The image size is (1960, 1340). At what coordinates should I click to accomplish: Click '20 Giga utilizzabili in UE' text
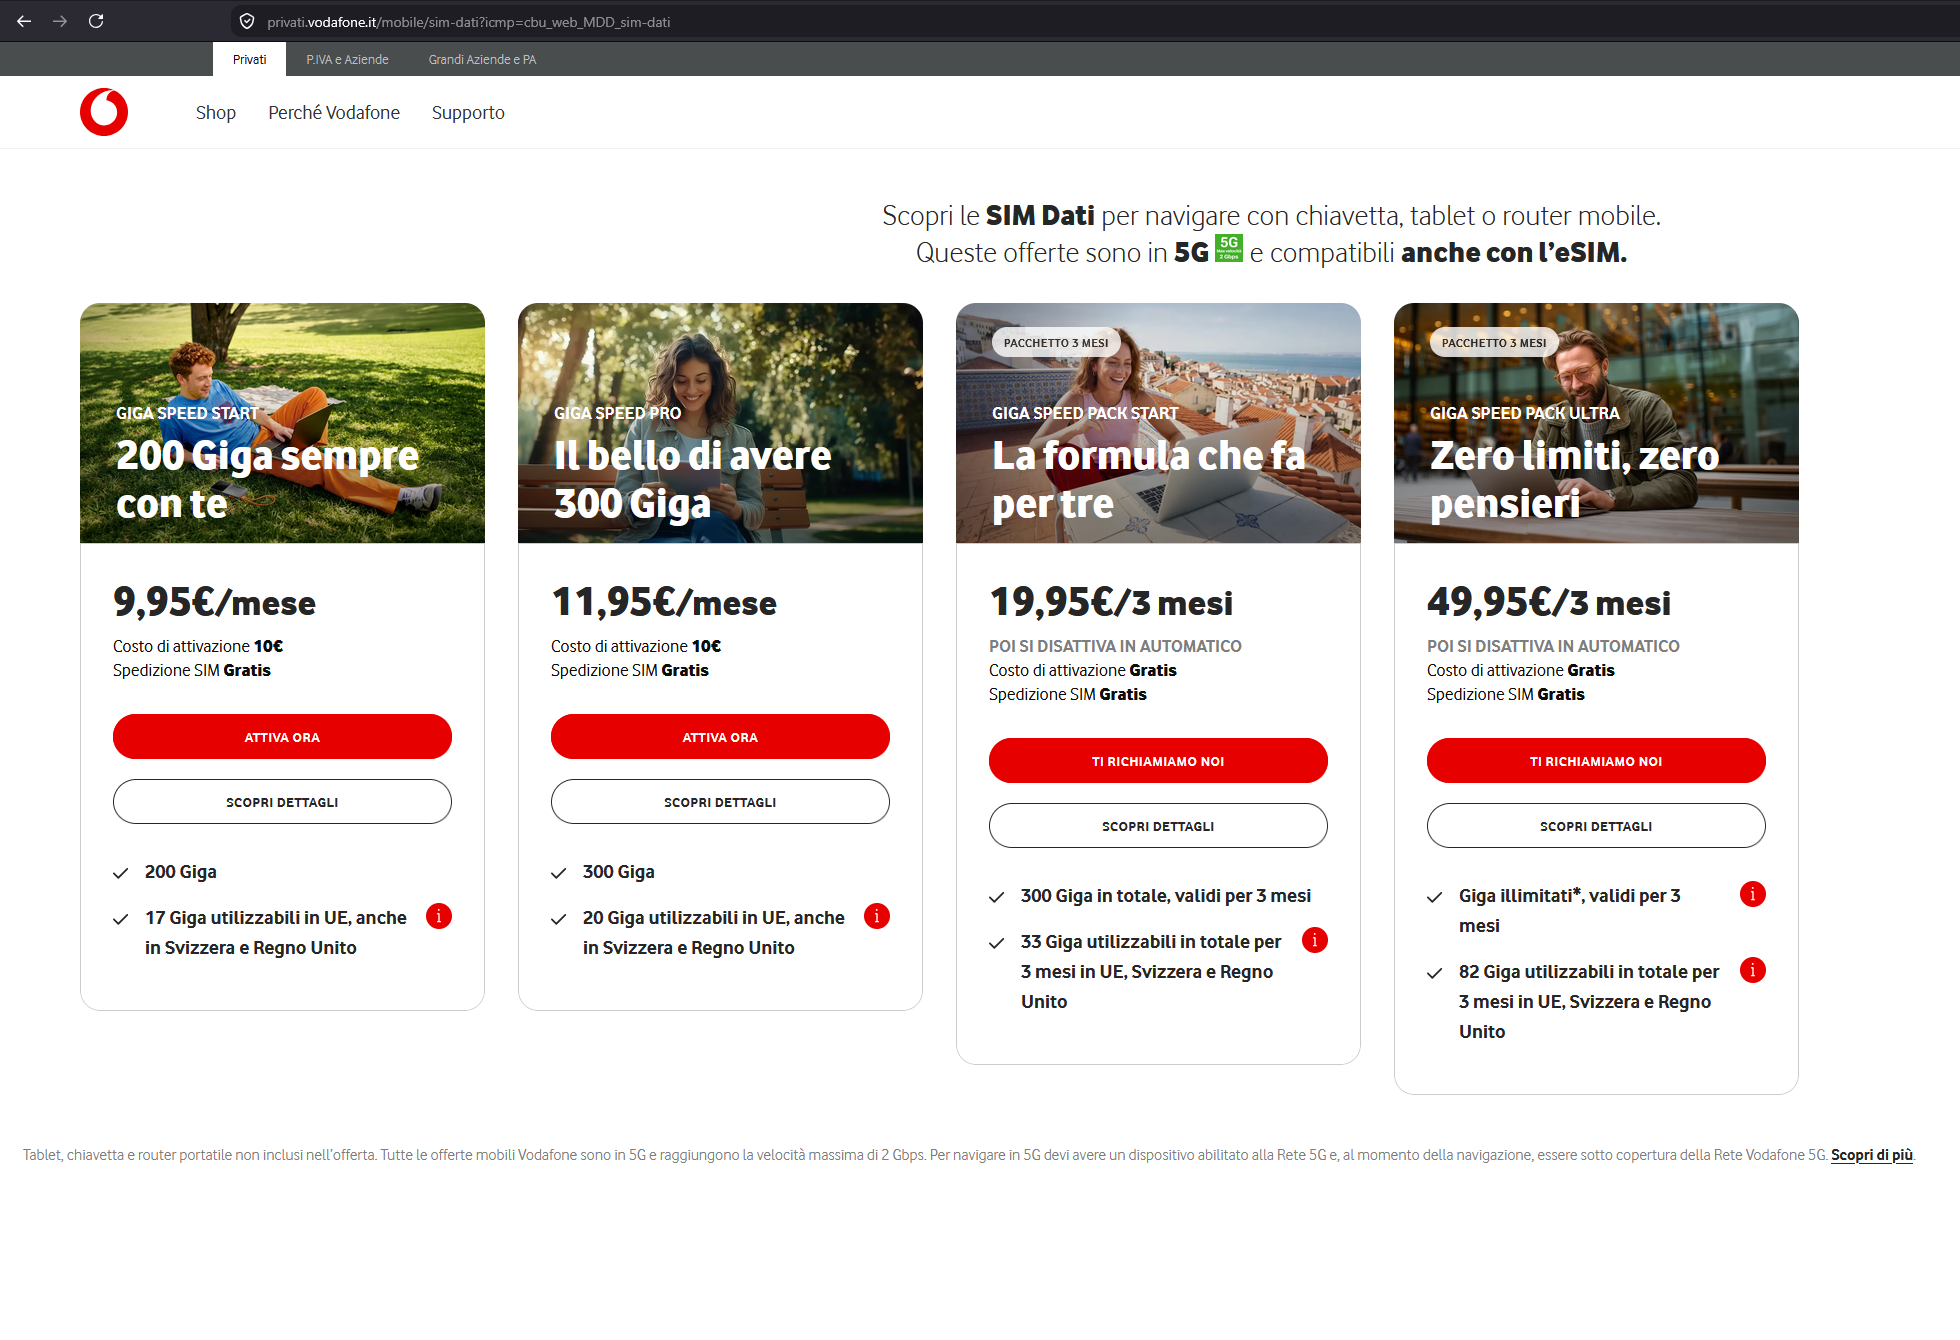[x=714, y=933]
